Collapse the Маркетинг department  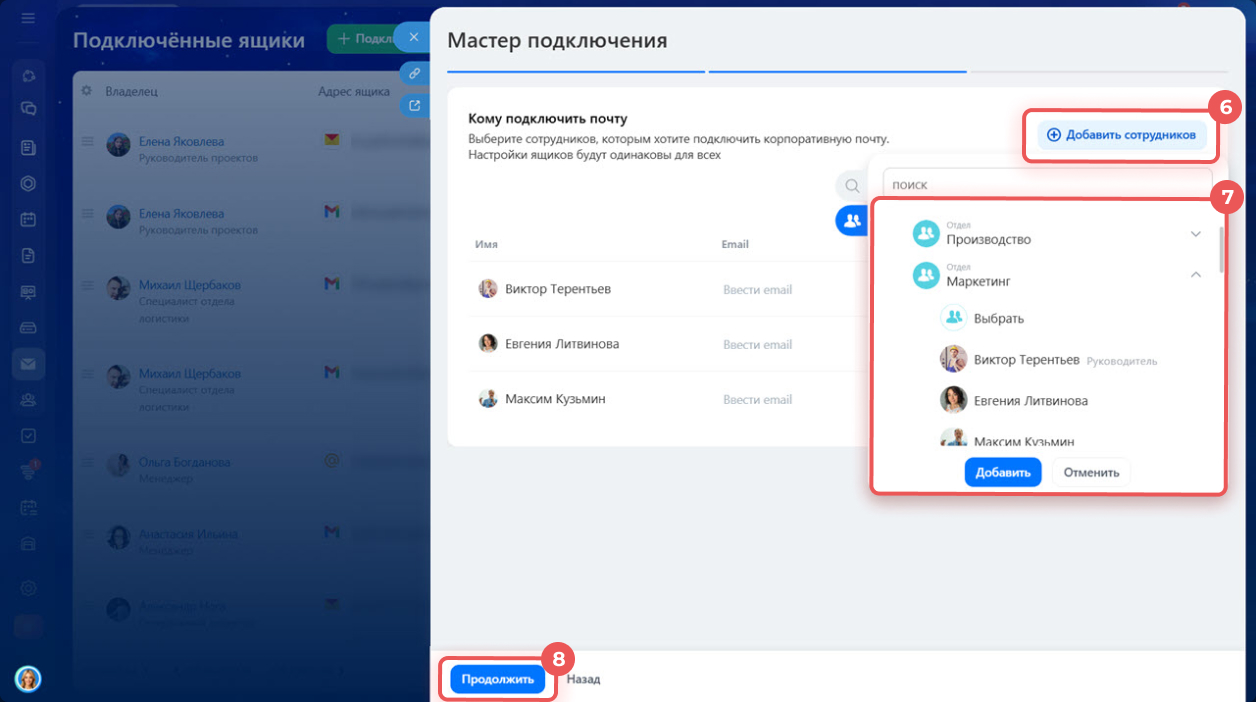pos(1195,275)
